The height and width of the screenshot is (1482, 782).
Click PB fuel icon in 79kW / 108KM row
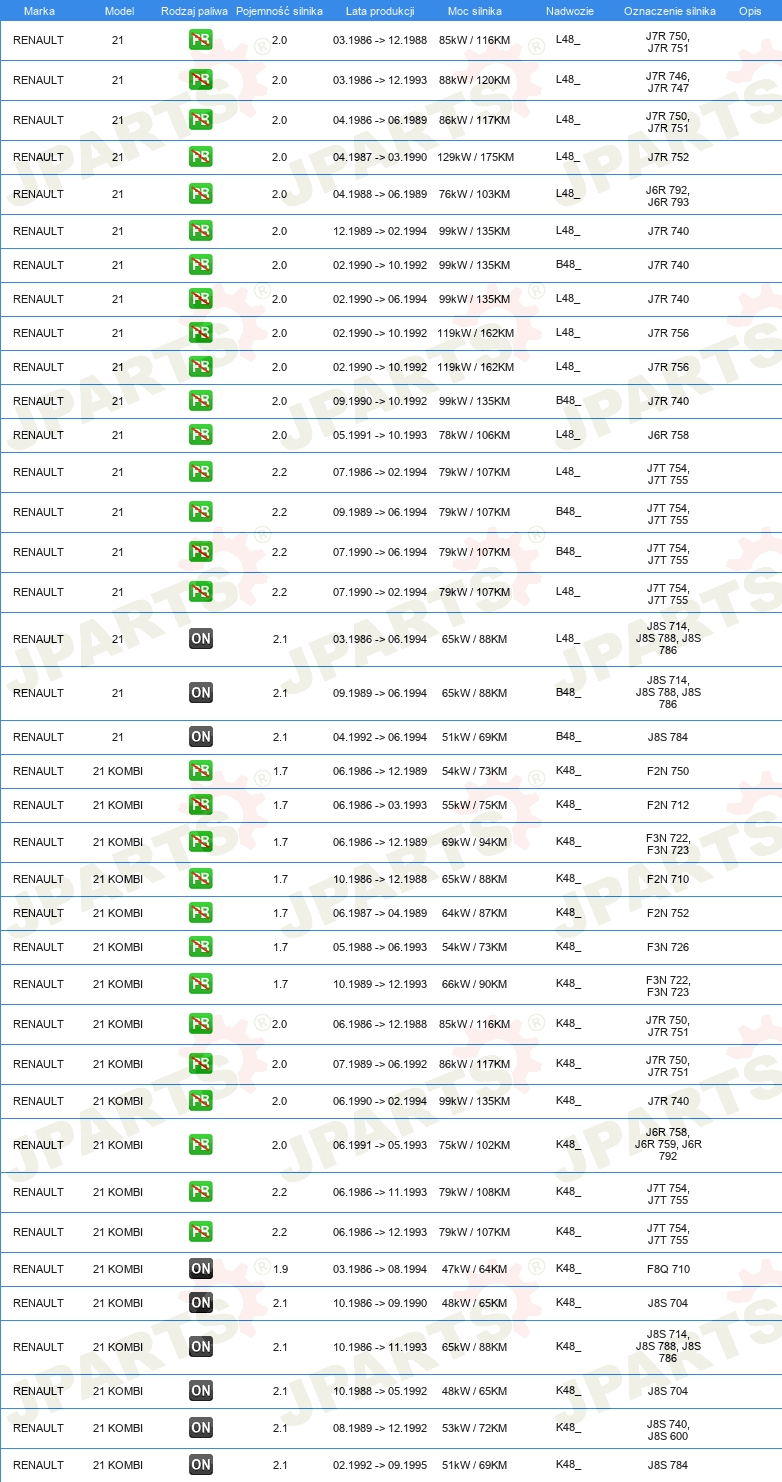click(x=201, y=1192)
